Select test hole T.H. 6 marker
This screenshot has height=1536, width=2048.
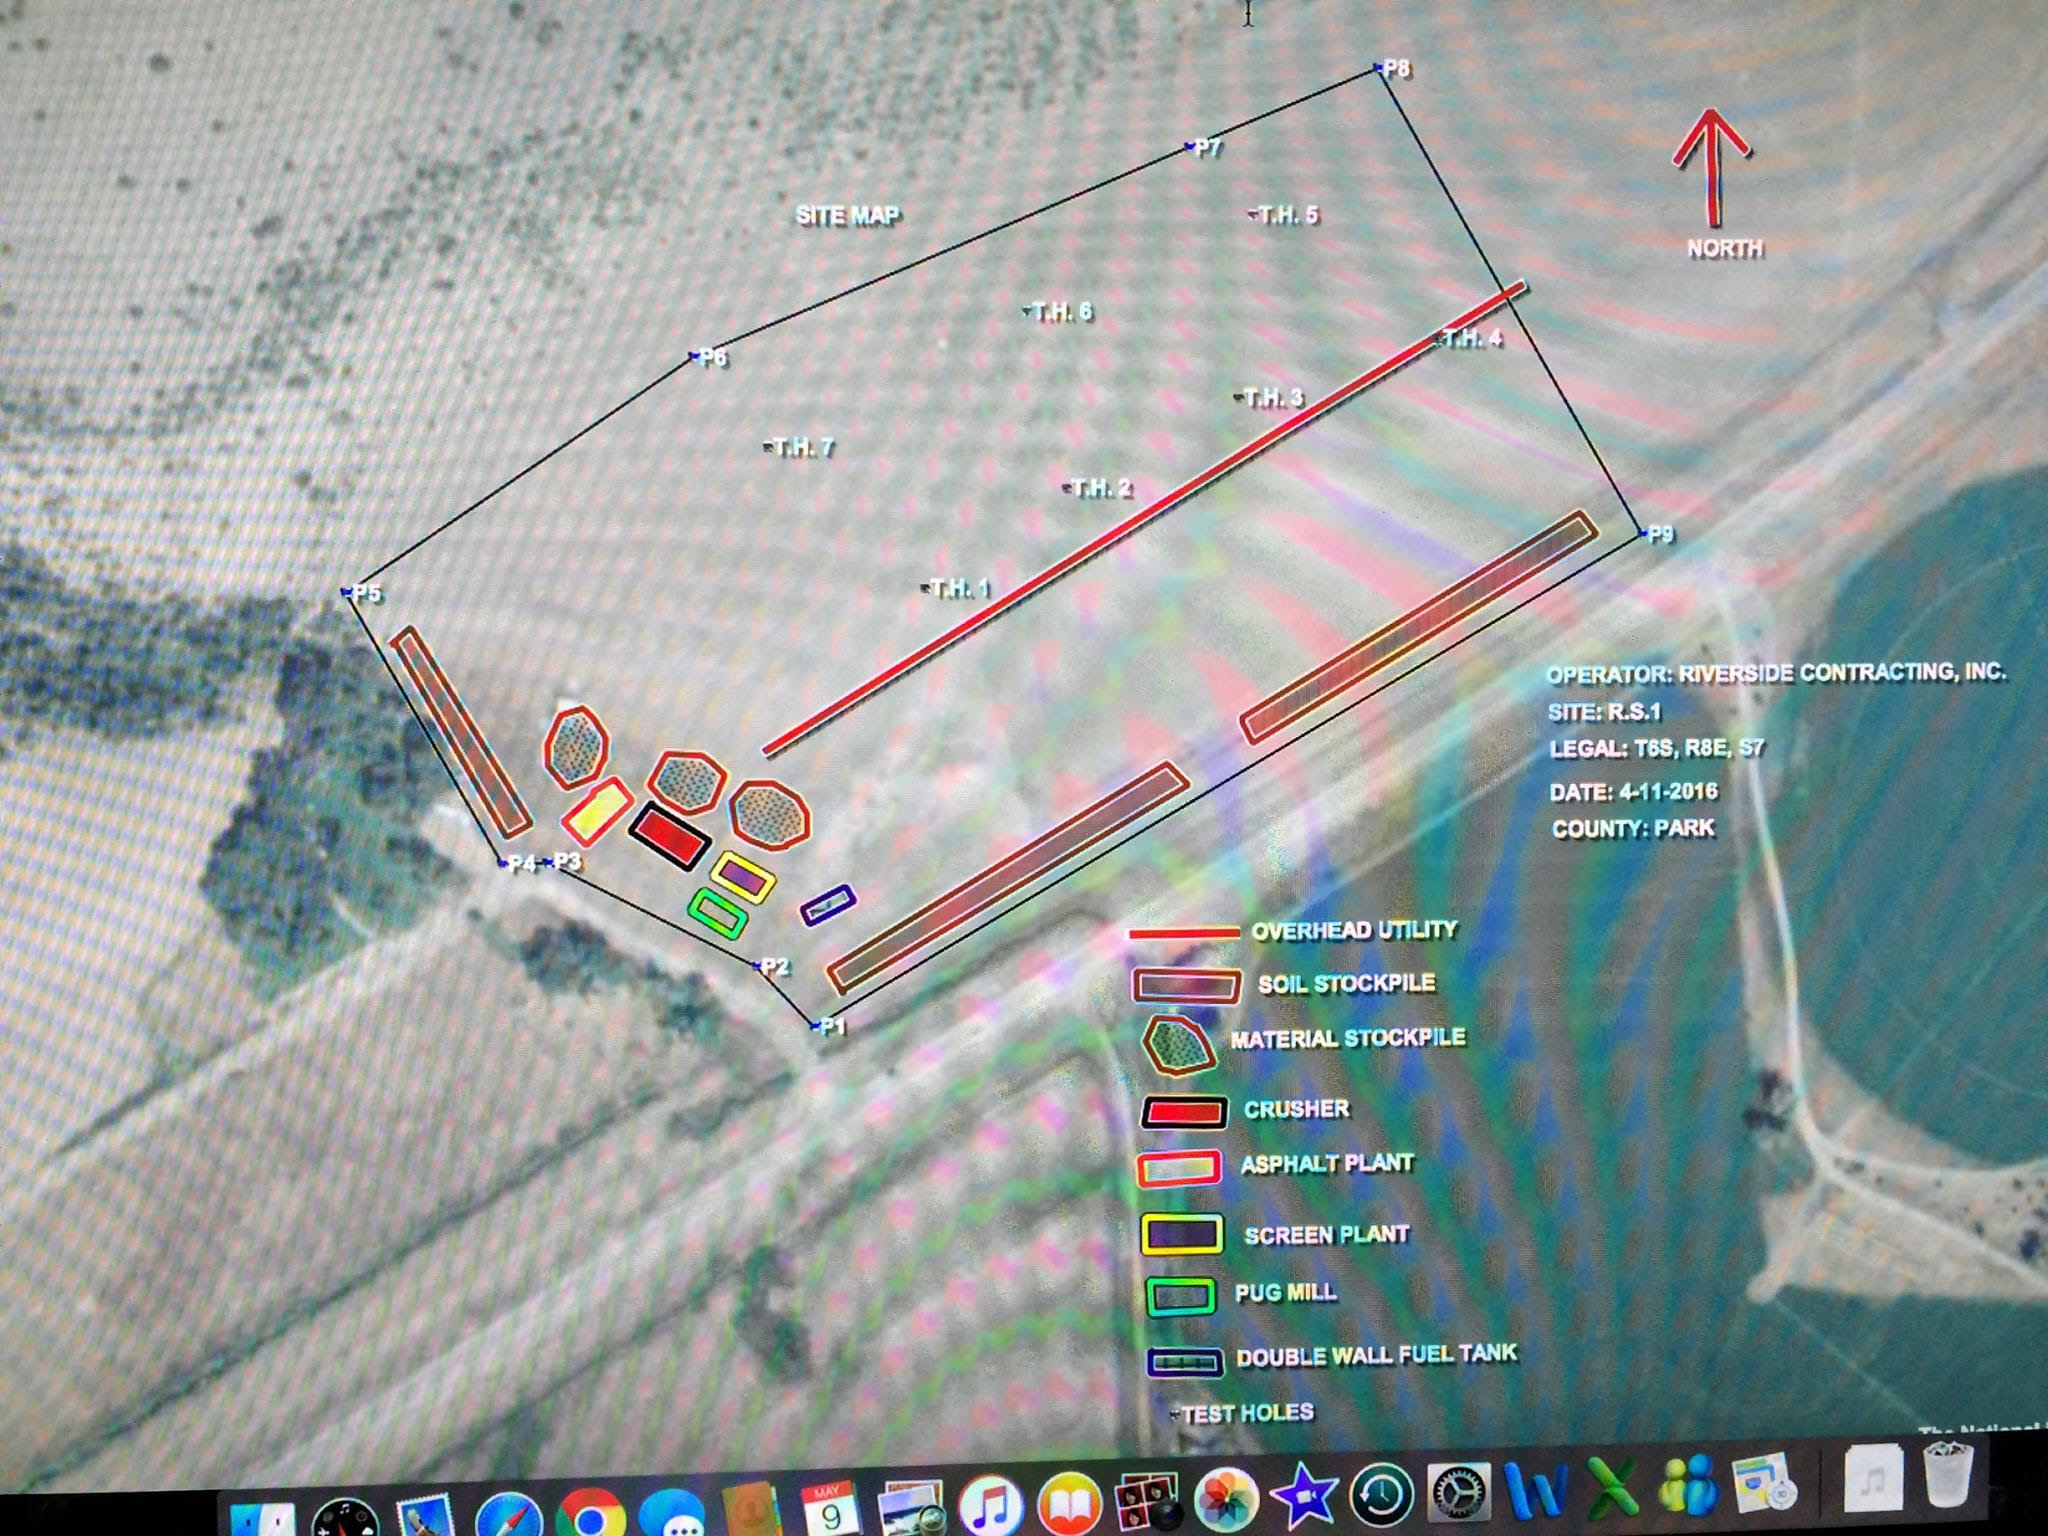[1027, 312]
